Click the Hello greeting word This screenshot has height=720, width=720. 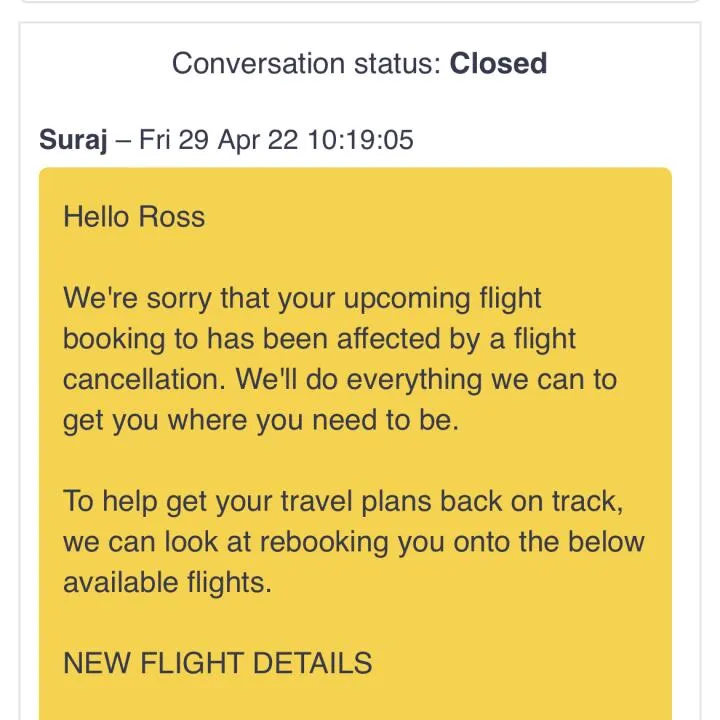point(96,217)
